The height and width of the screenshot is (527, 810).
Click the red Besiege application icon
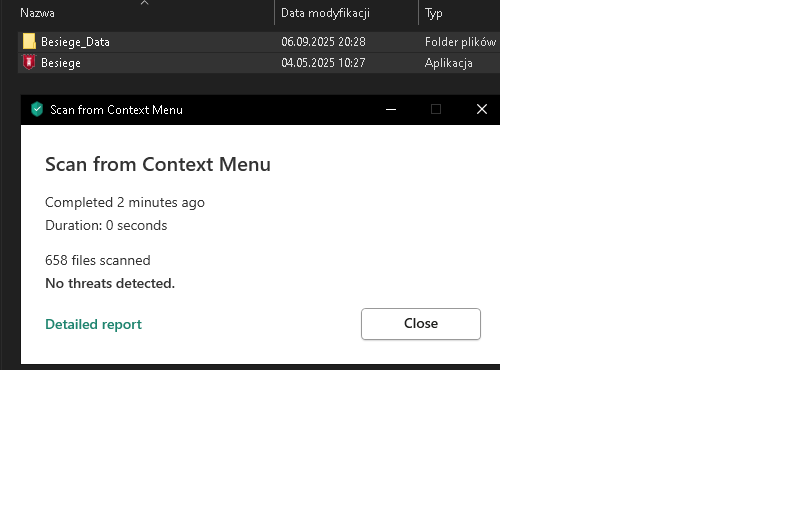(29, 62)
